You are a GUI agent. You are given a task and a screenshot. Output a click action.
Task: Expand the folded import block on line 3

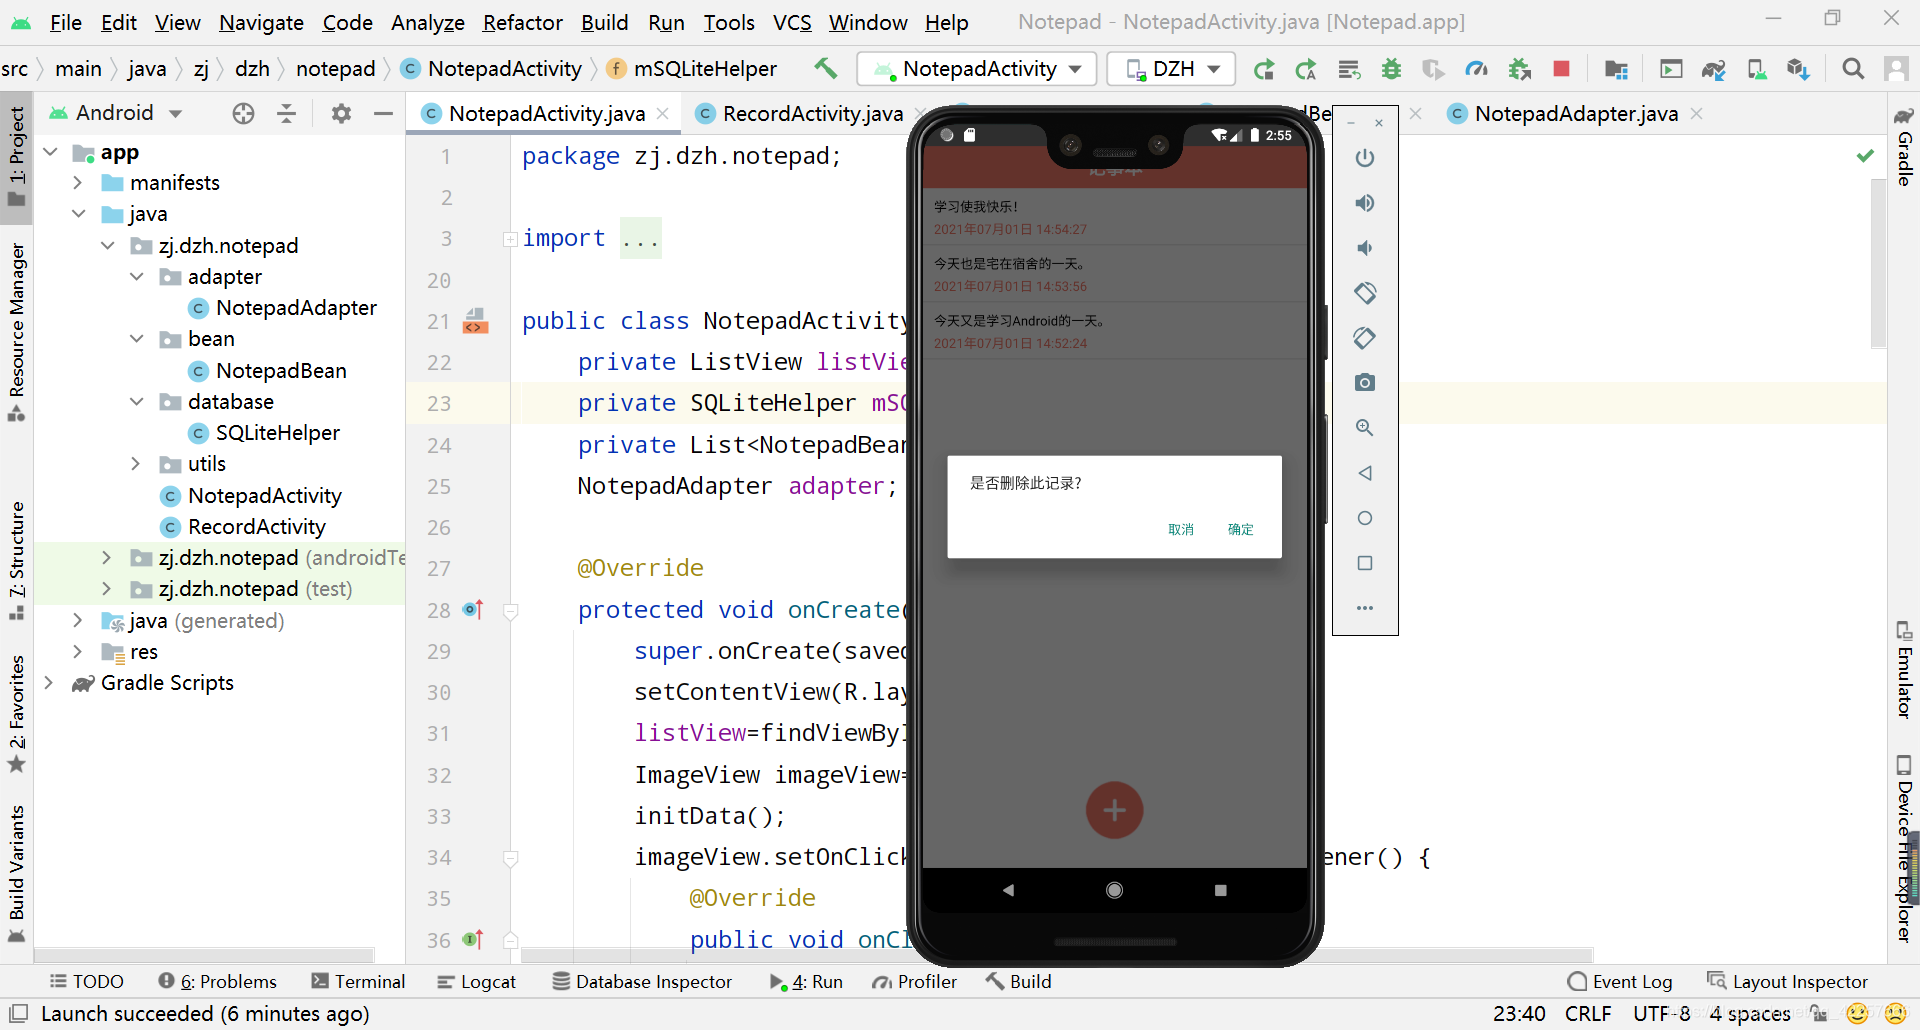coord(510,239)
